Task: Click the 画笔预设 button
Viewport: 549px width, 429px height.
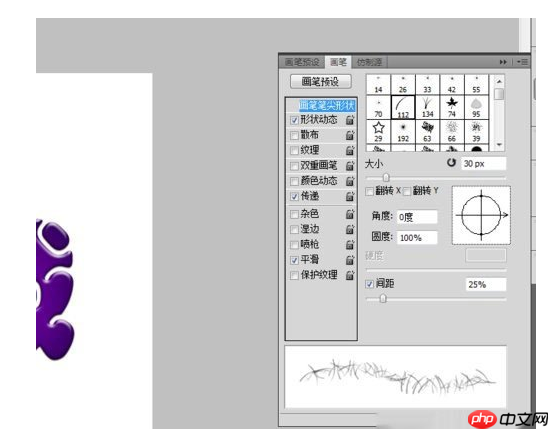Action: [320, 82]
